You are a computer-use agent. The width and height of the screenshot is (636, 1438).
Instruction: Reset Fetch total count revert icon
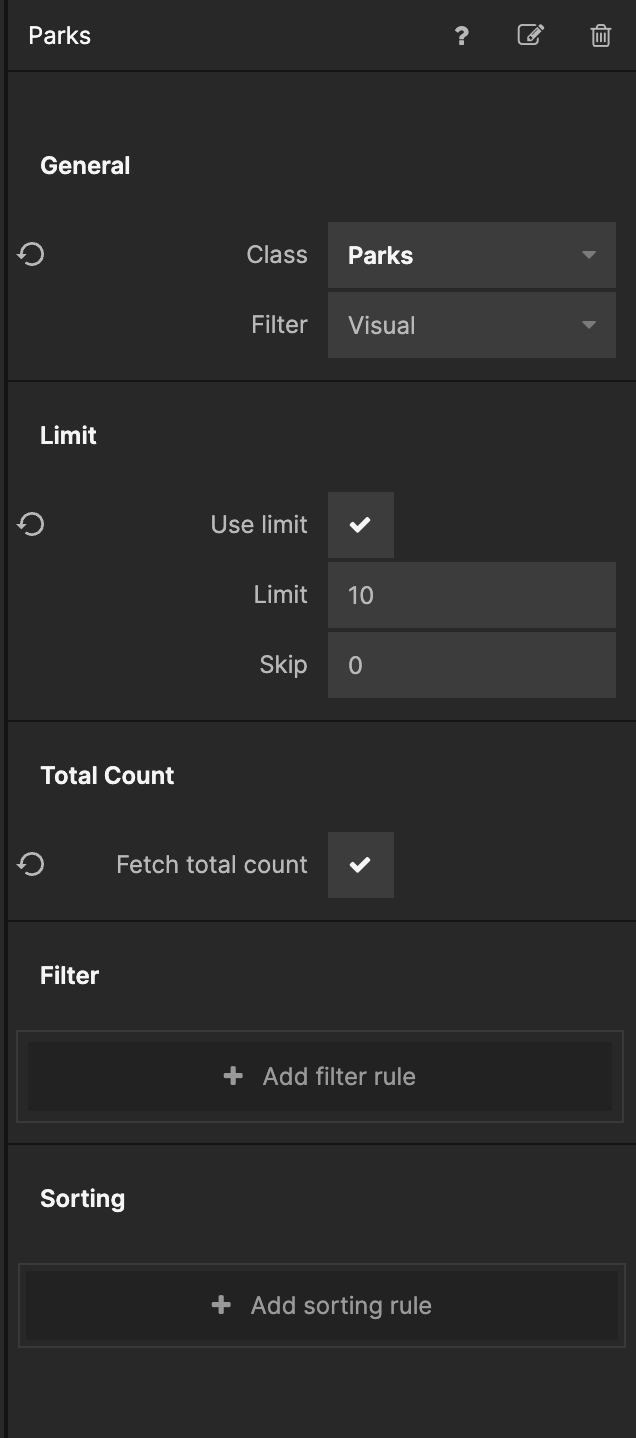point(31,864)
